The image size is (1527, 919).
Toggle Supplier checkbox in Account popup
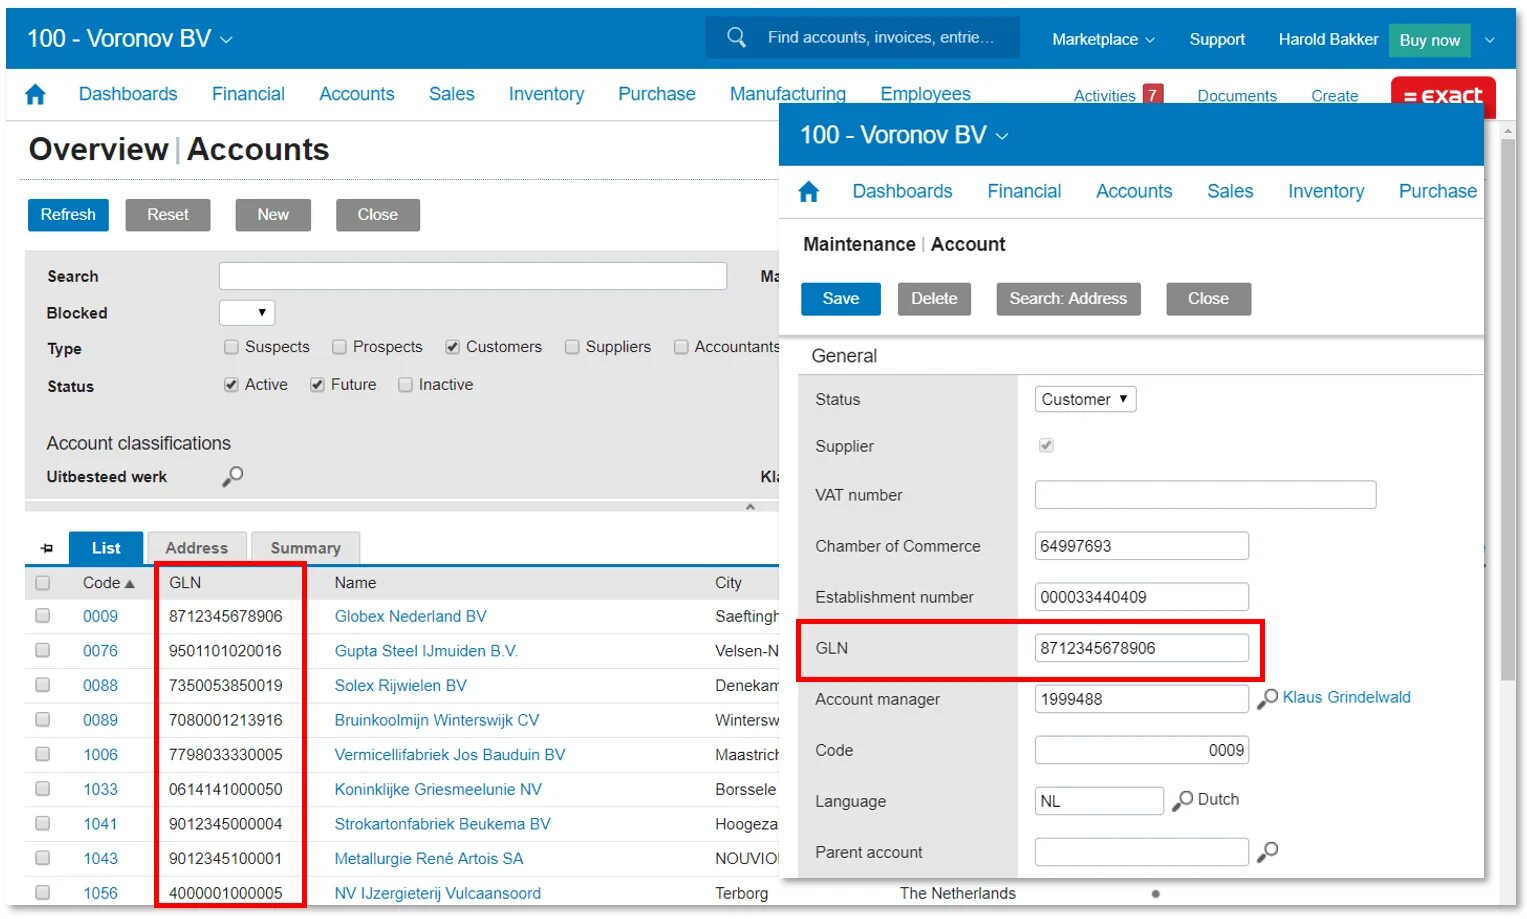[x=1046, y=445]
